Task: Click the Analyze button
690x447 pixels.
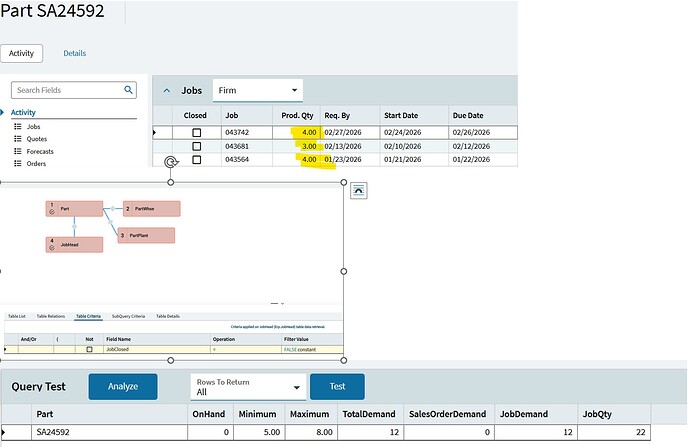Action: click(123, 387)
